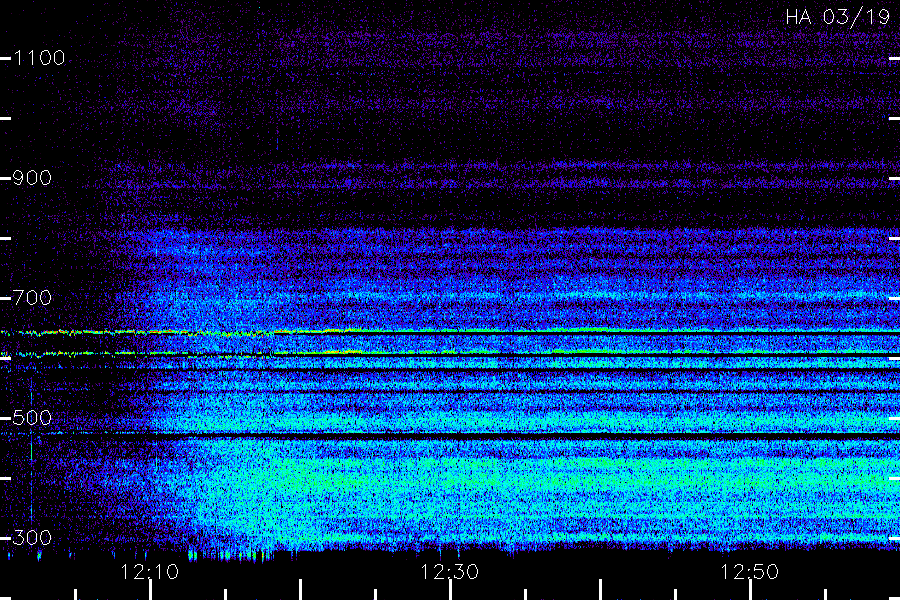This screenshot has width=900, height=600.
Task: Click the 300 frequency axis label
Action: tap(32, 538)
